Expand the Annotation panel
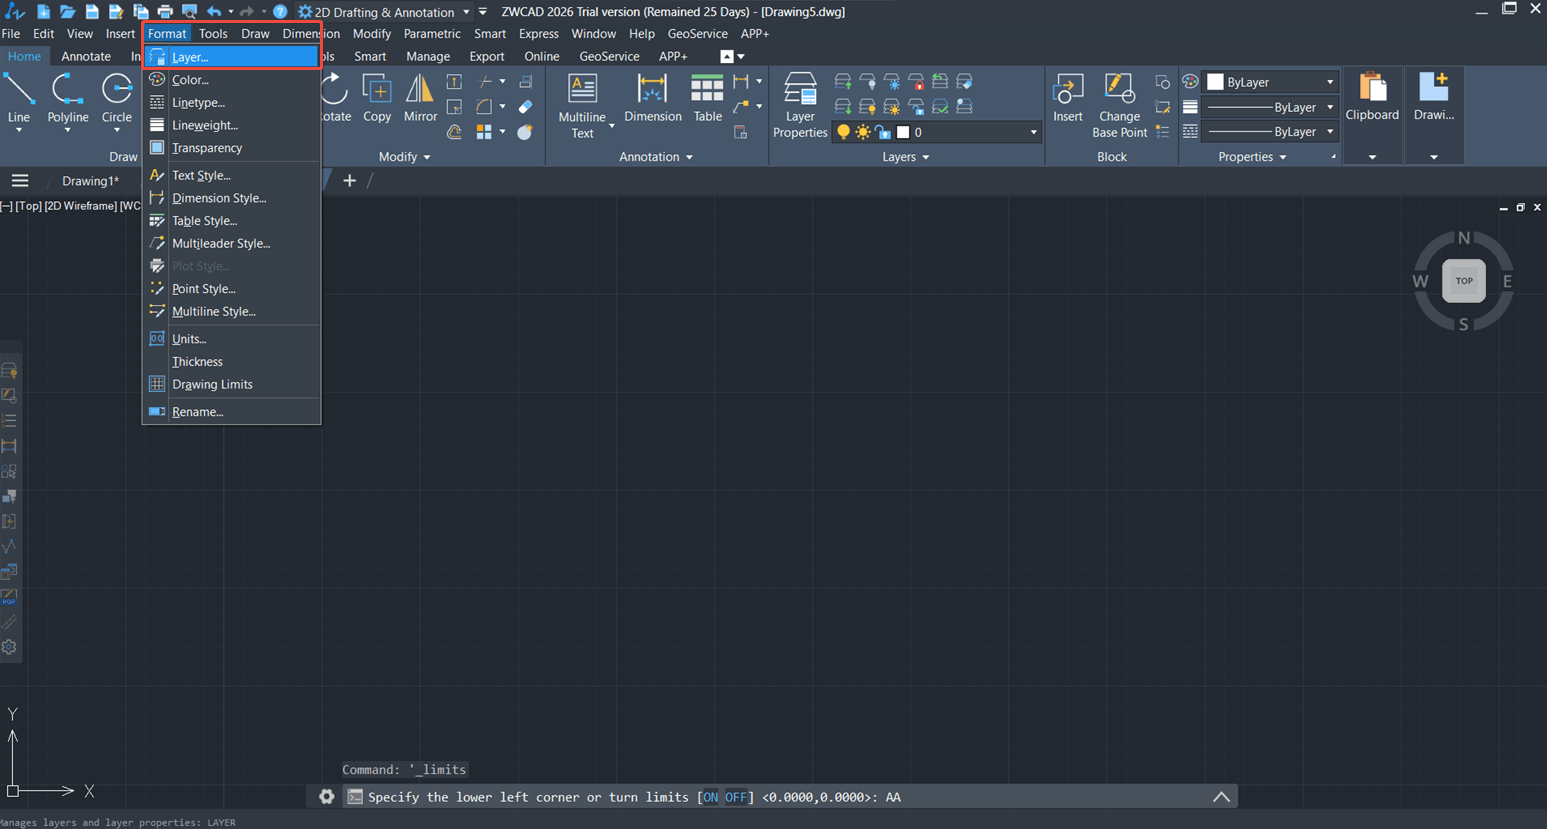This screenshot has height=831, width=1547. 656,157
